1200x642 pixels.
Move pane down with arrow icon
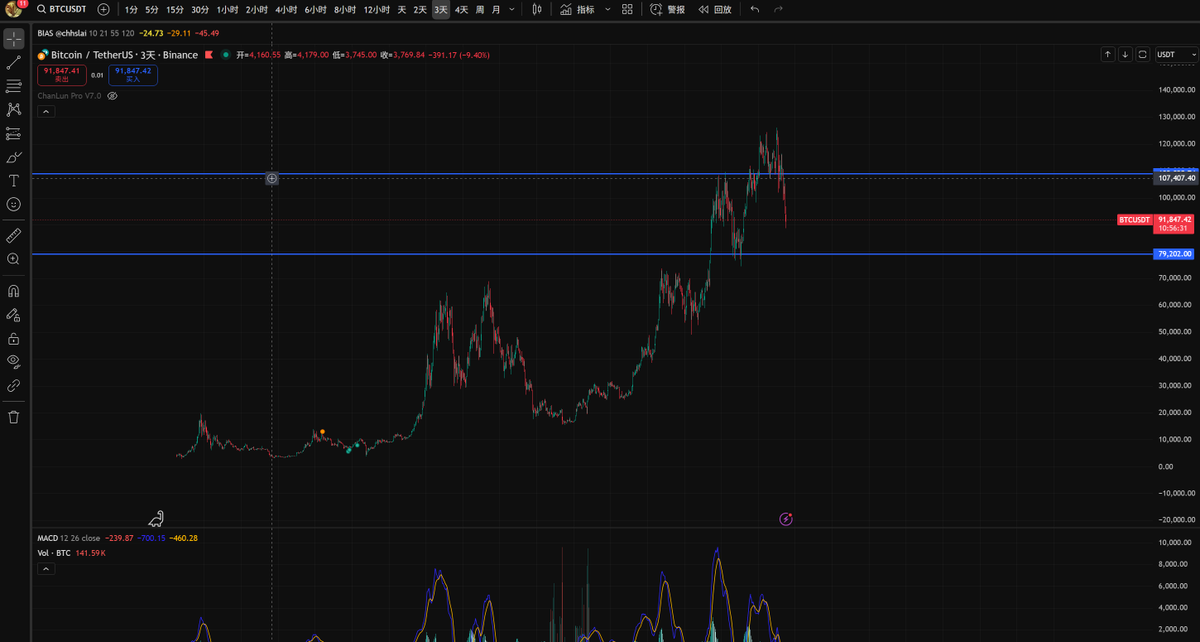pyautogui.click(x=1125, y=55)
